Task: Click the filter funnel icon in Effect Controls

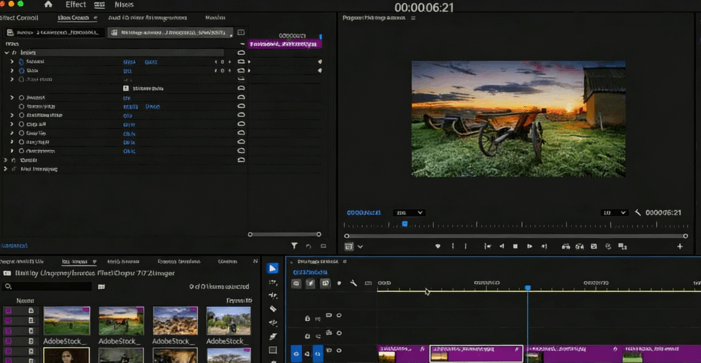Action: pos(294,246)
